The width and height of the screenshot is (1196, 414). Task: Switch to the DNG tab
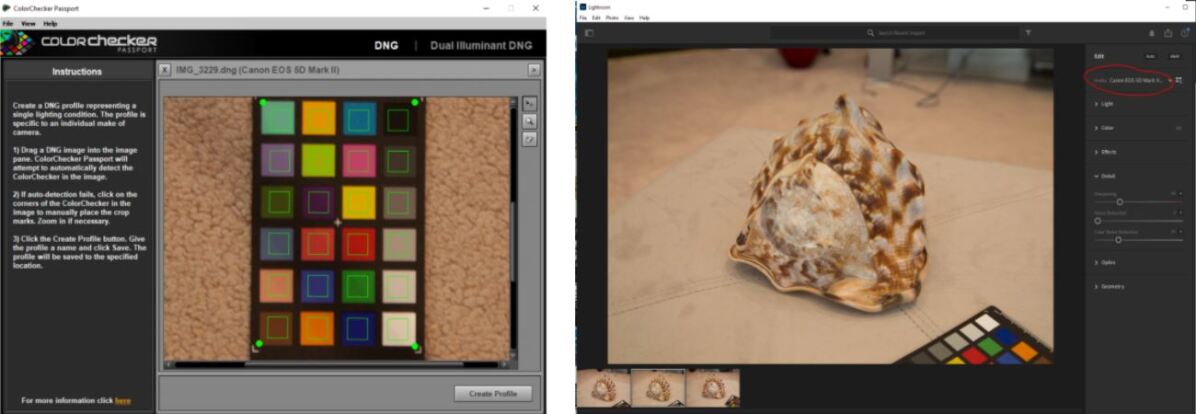click(386, 45)
